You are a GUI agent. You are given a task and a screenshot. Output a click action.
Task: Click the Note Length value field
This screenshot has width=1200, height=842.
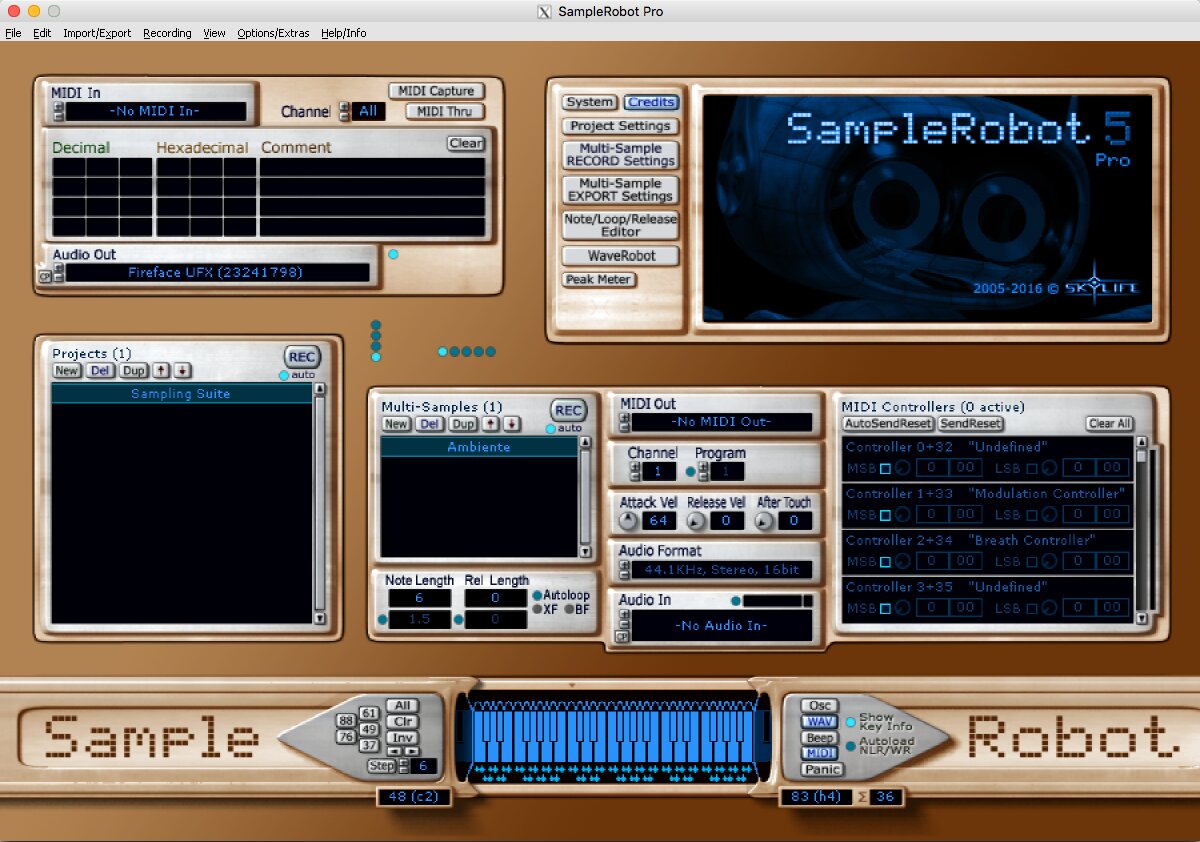419,597
